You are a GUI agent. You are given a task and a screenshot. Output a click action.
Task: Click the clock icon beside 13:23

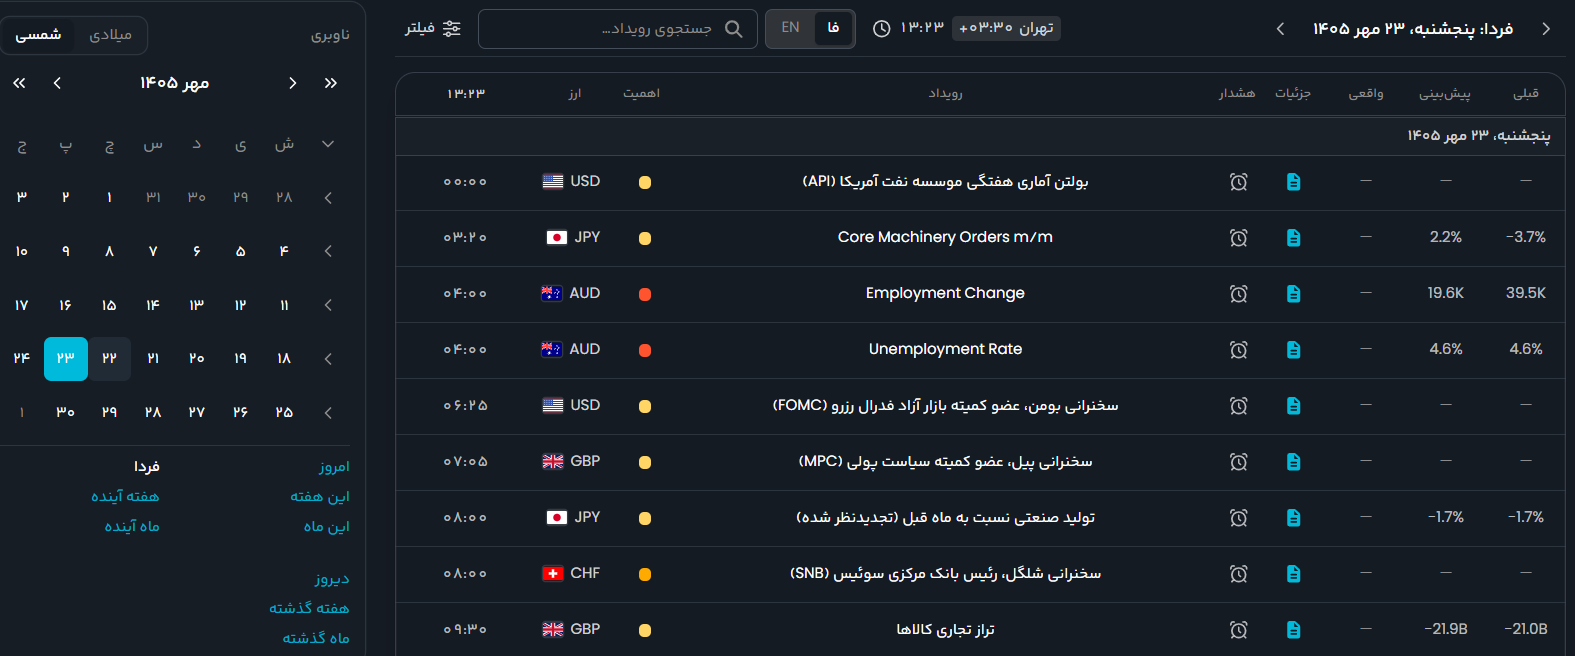point(881,28)
